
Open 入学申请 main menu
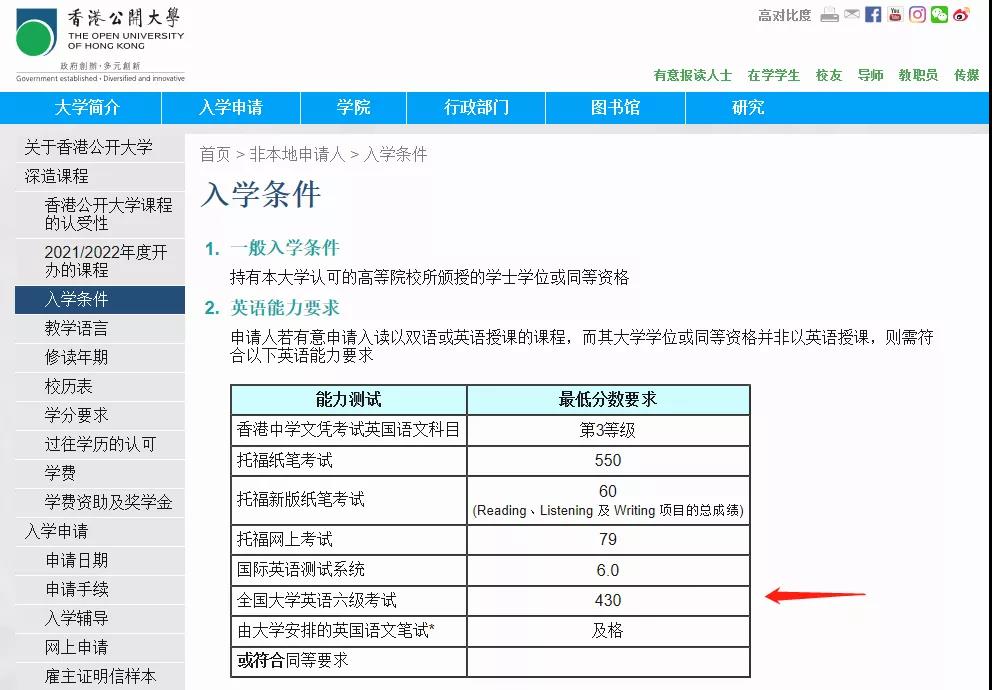231,108
